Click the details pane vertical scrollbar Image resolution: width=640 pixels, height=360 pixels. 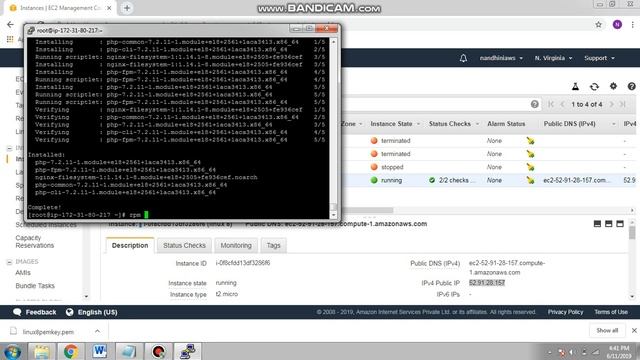coord(632,233)
